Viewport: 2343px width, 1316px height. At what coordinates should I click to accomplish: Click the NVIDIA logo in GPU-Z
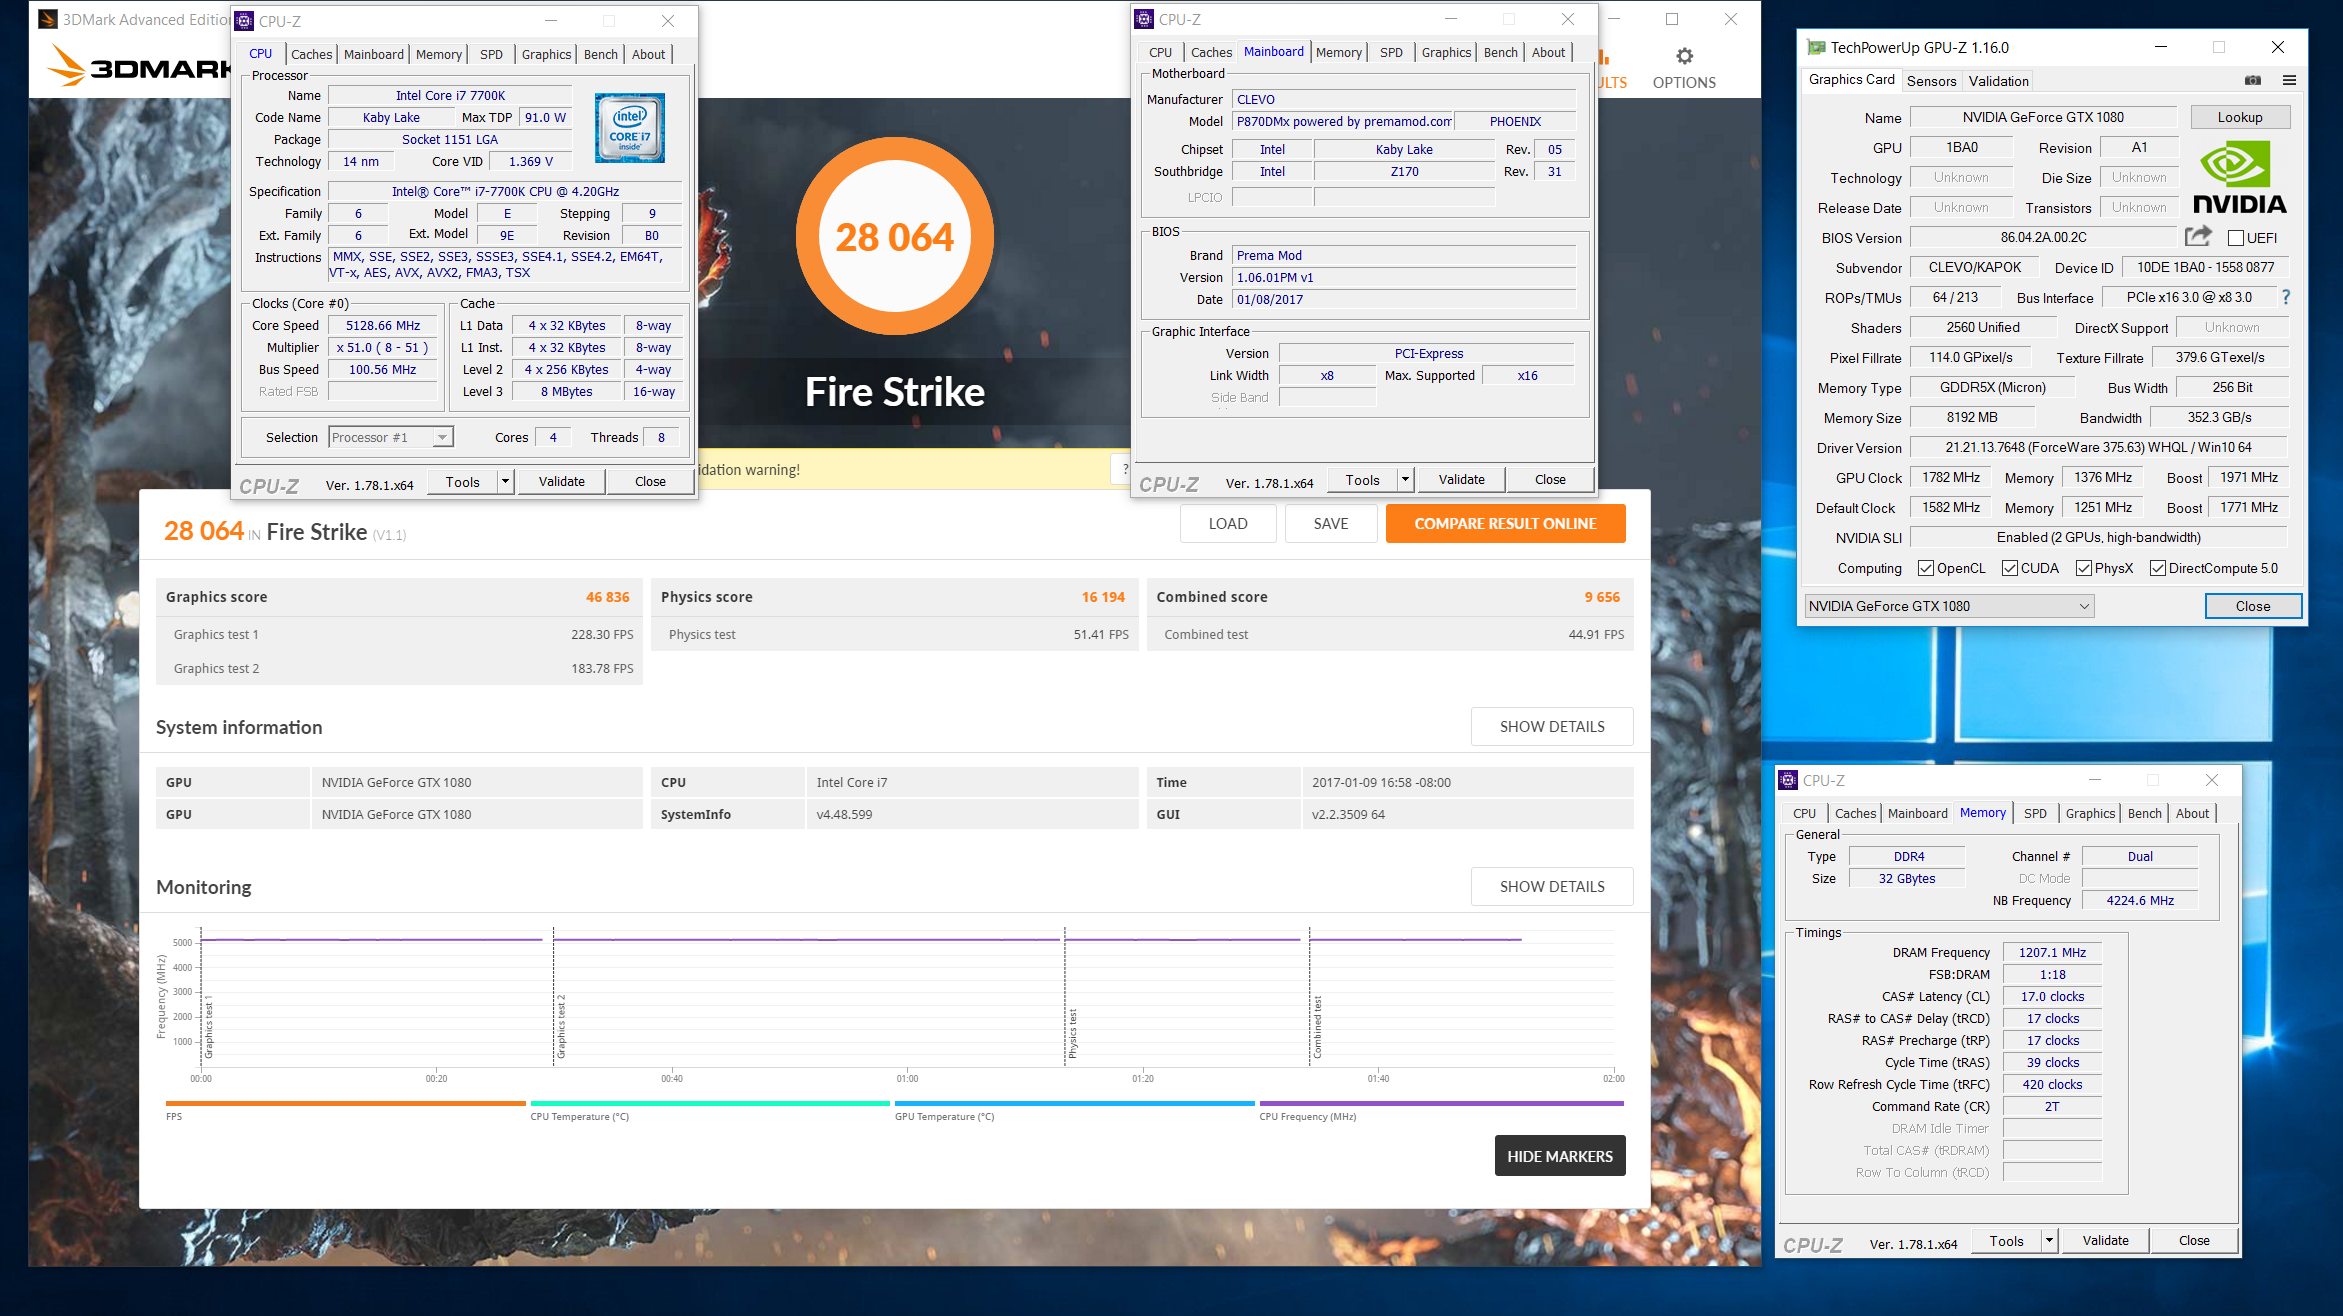coord(2239,177)
